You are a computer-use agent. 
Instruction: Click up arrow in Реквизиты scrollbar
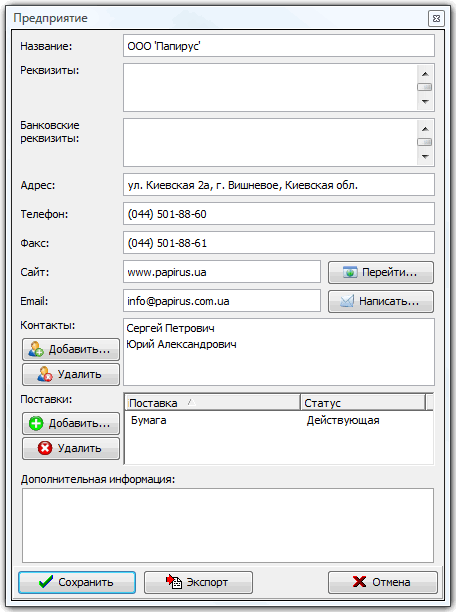point(425,74)
